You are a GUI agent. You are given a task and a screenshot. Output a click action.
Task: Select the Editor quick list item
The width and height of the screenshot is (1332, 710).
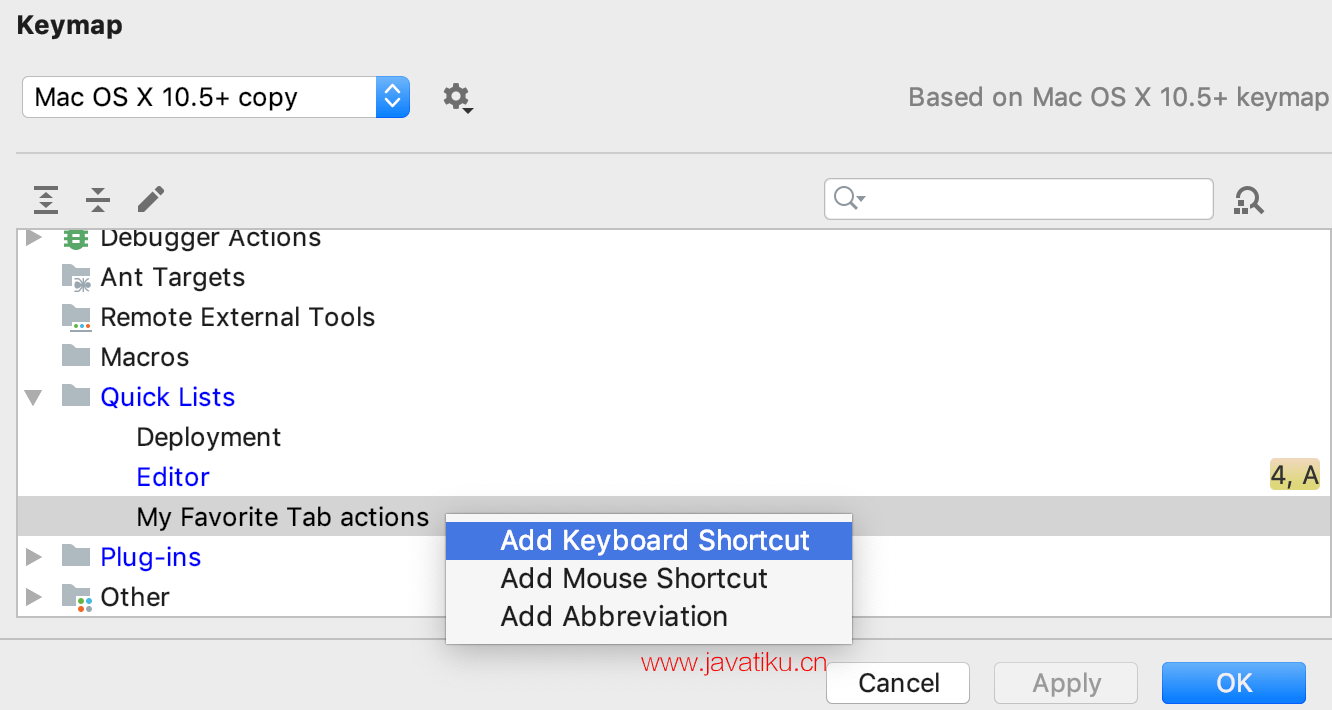173,477
